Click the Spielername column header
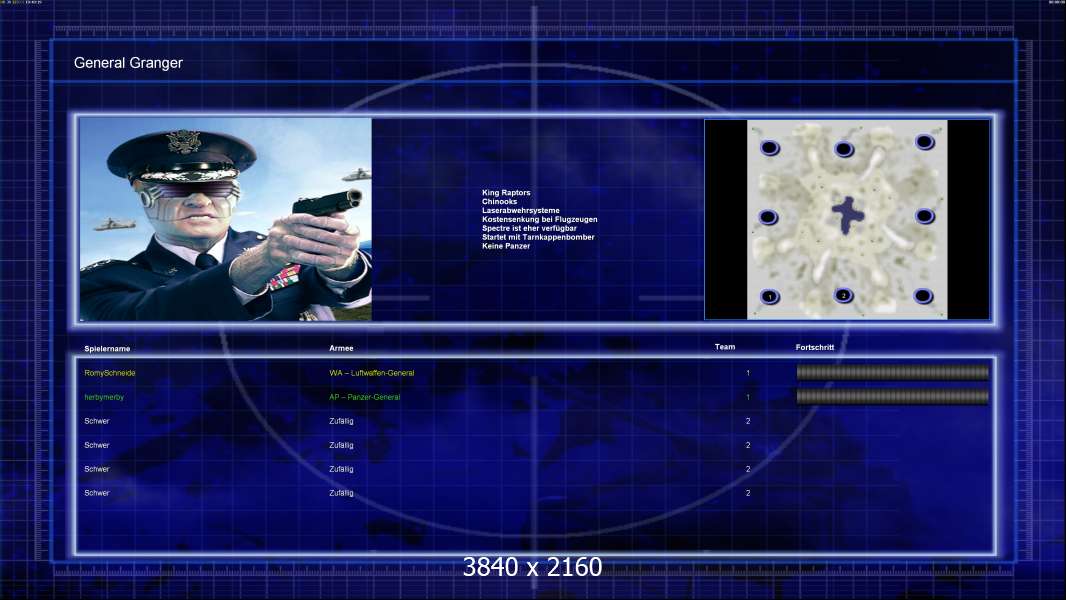Screen dimensions: 1066x600 coord(107,349)
